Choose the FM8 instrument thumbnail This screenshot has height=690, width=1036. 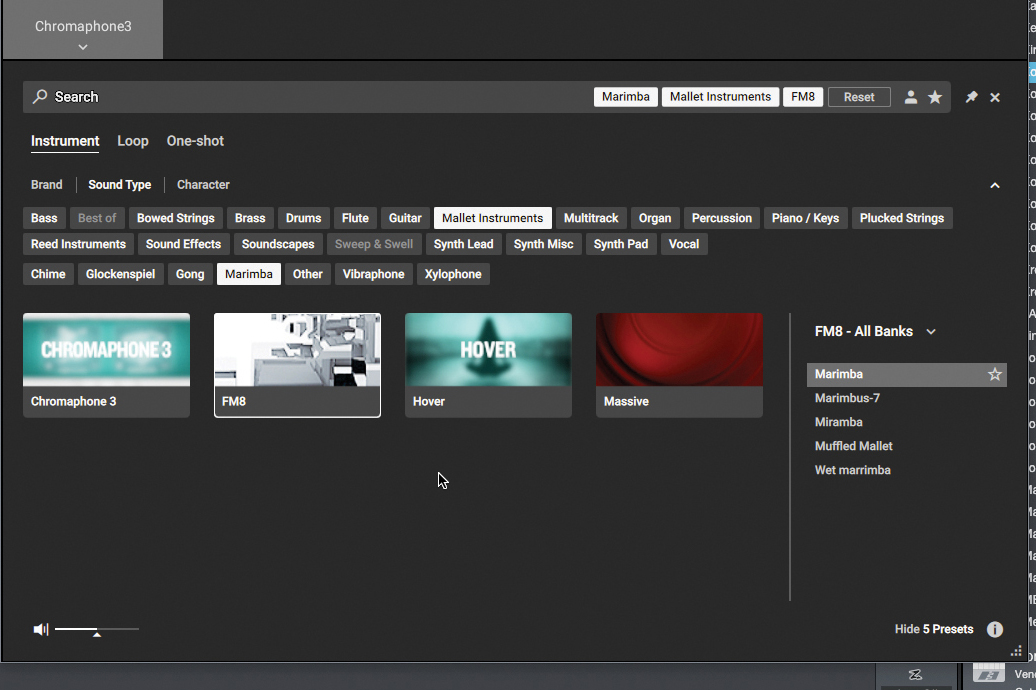pyautogui.click(x=297, y=365)
